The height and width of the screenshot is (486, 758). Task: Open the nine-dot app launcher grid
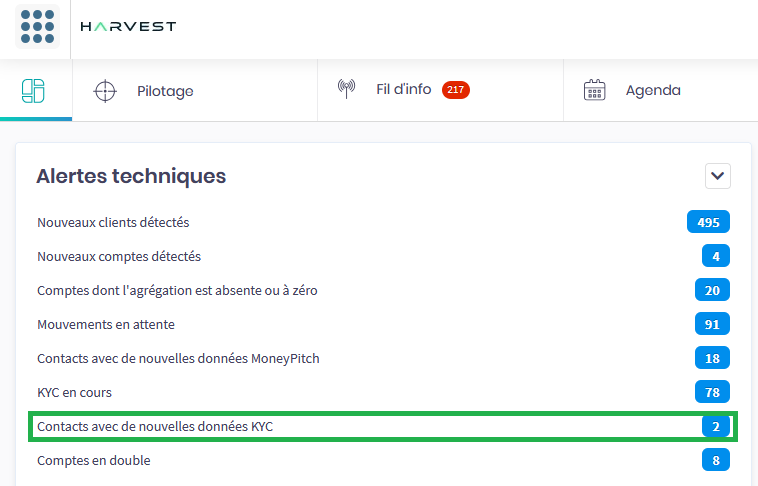tap(37, 27)
